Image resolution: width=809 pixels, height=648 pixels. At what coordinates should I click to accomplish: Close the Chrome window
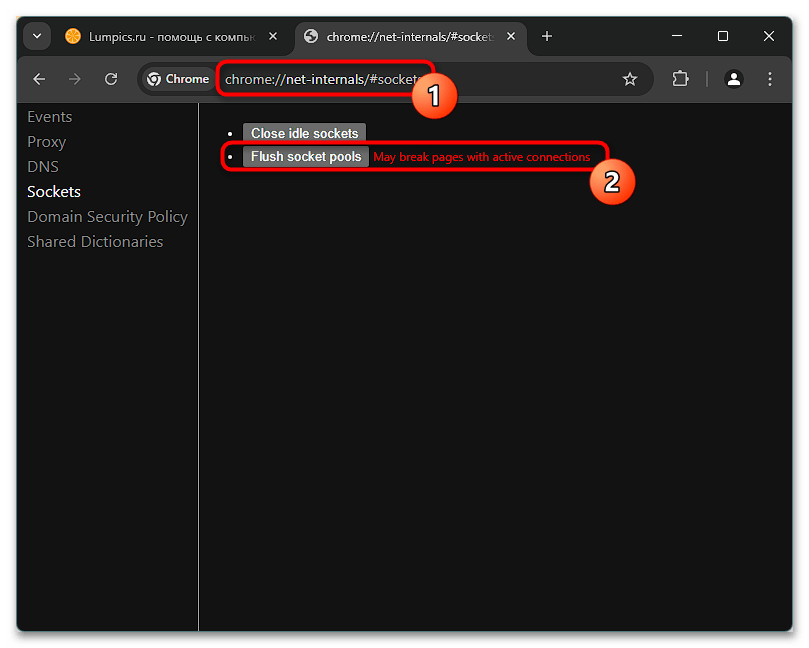point(769,36)
